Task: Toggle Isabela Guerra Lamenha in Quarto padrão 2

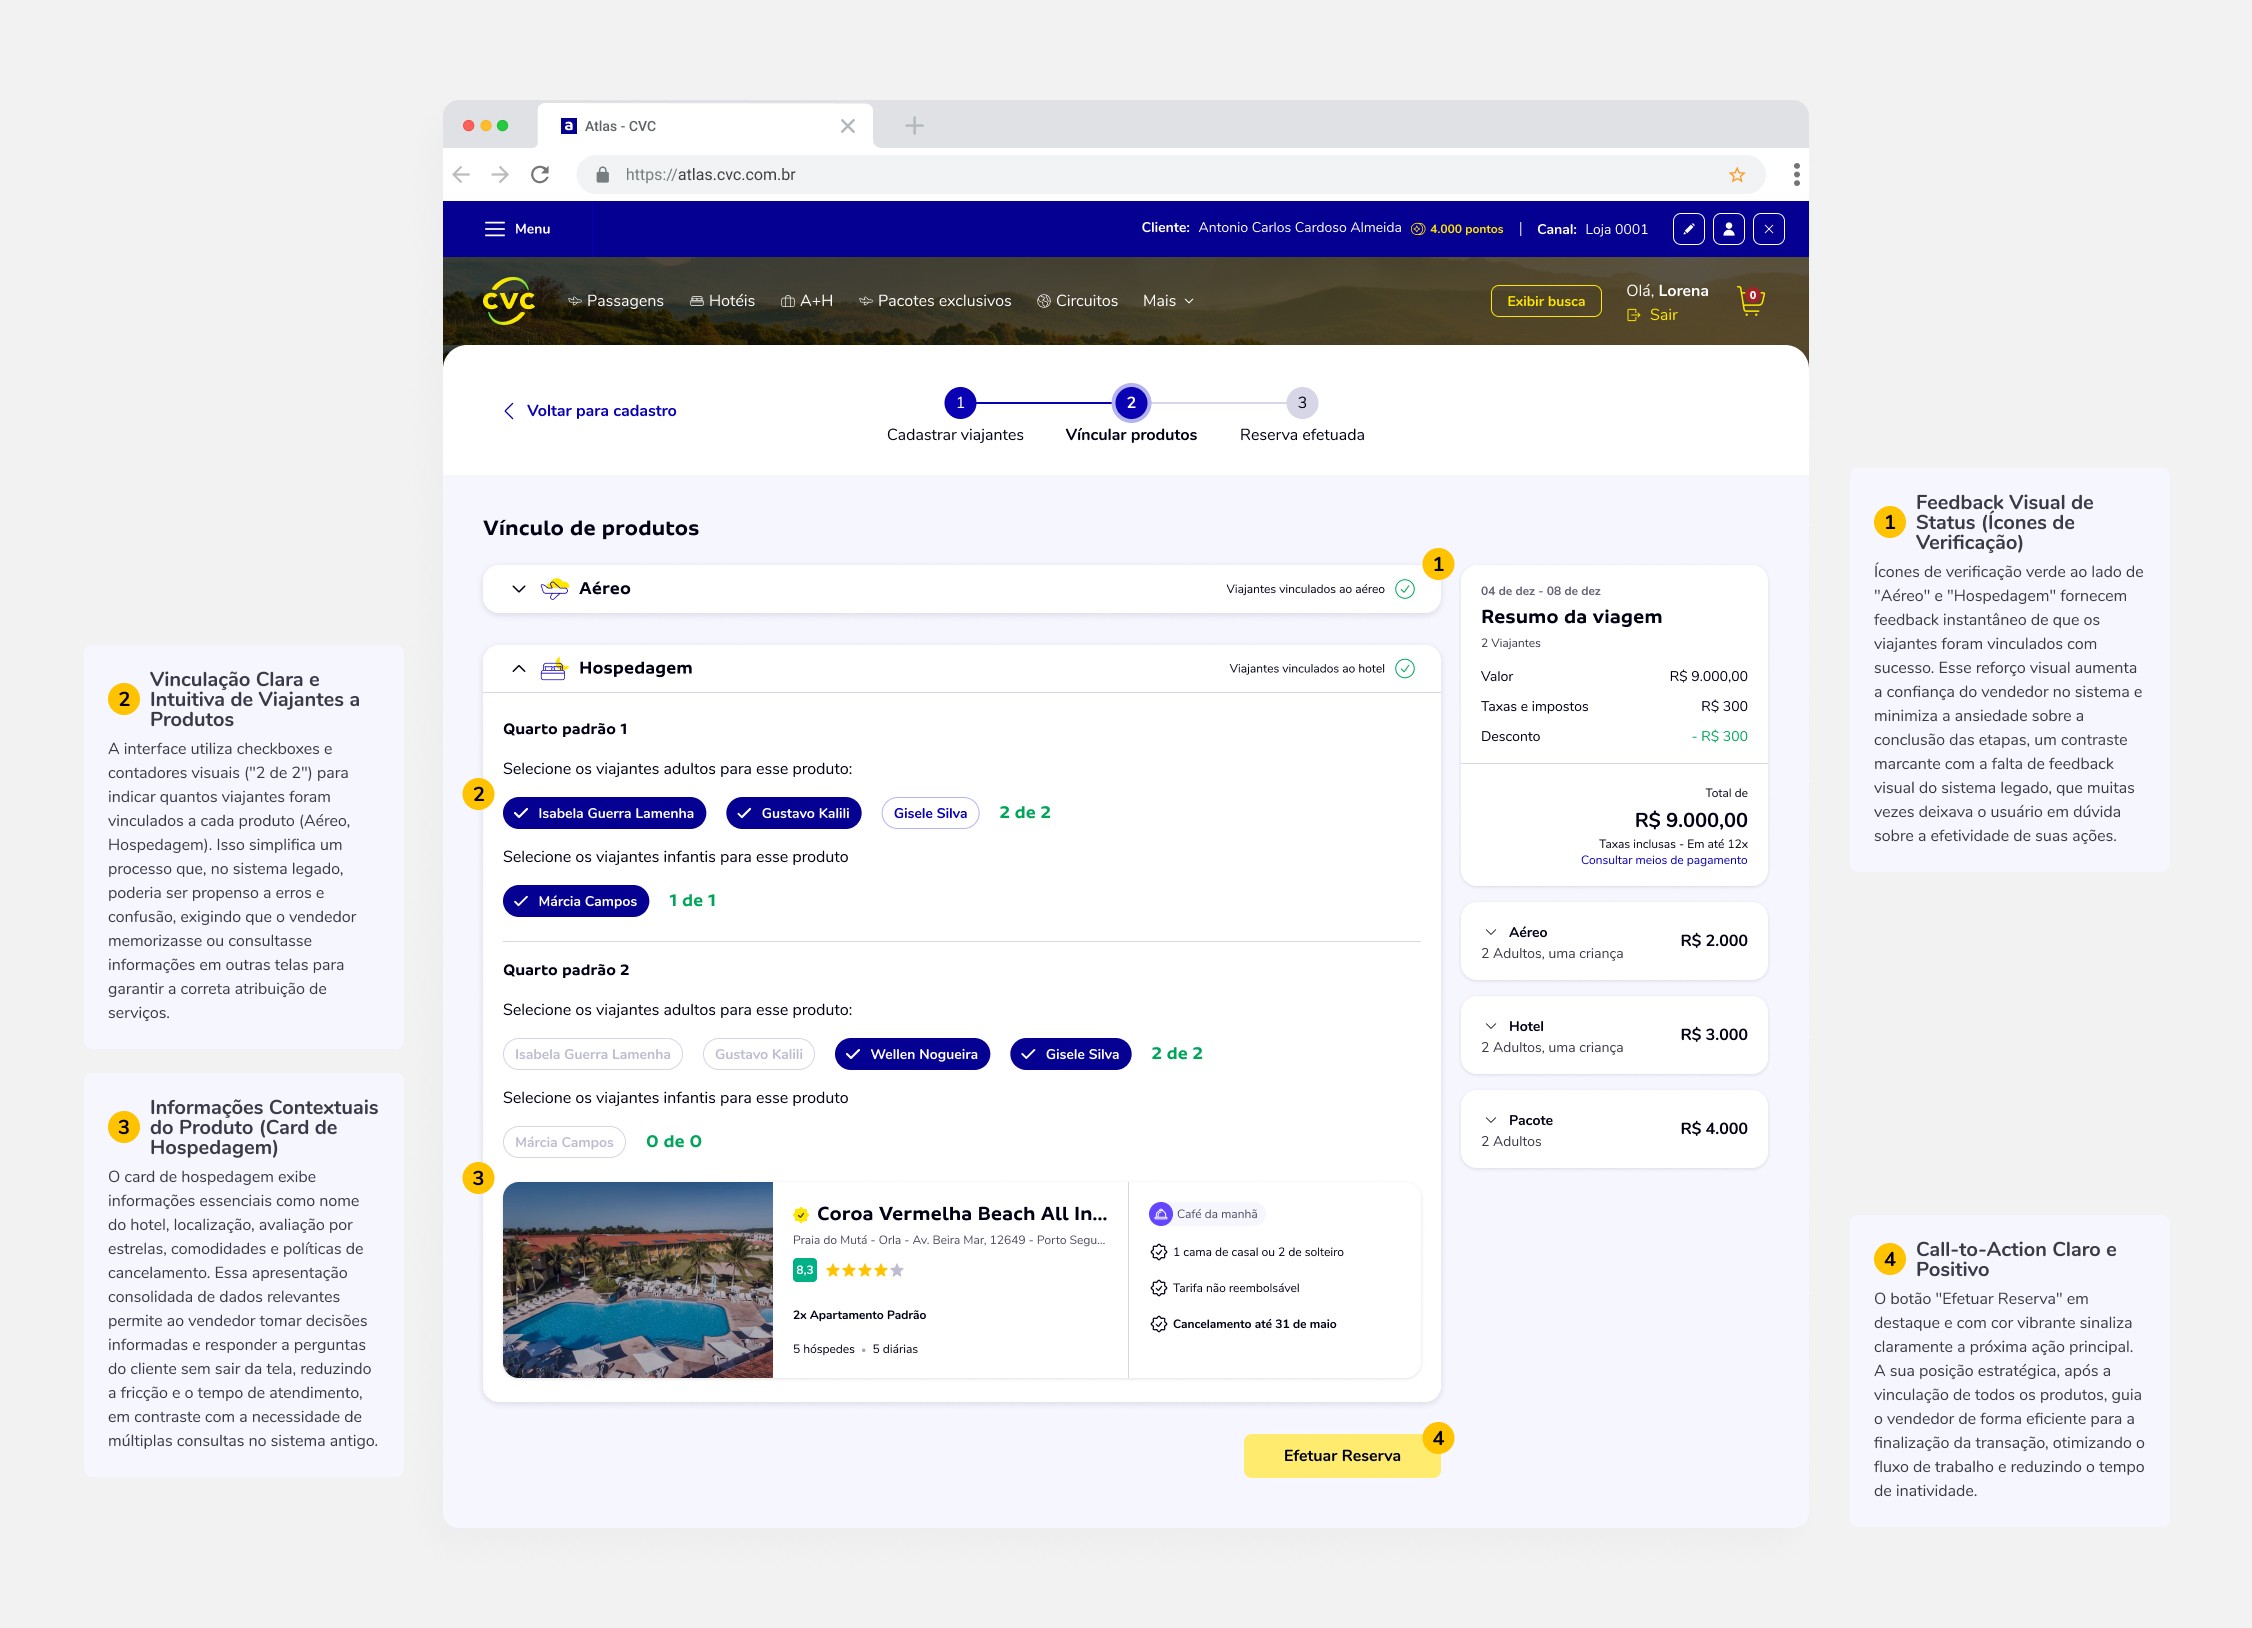Action: (593, 1054)
